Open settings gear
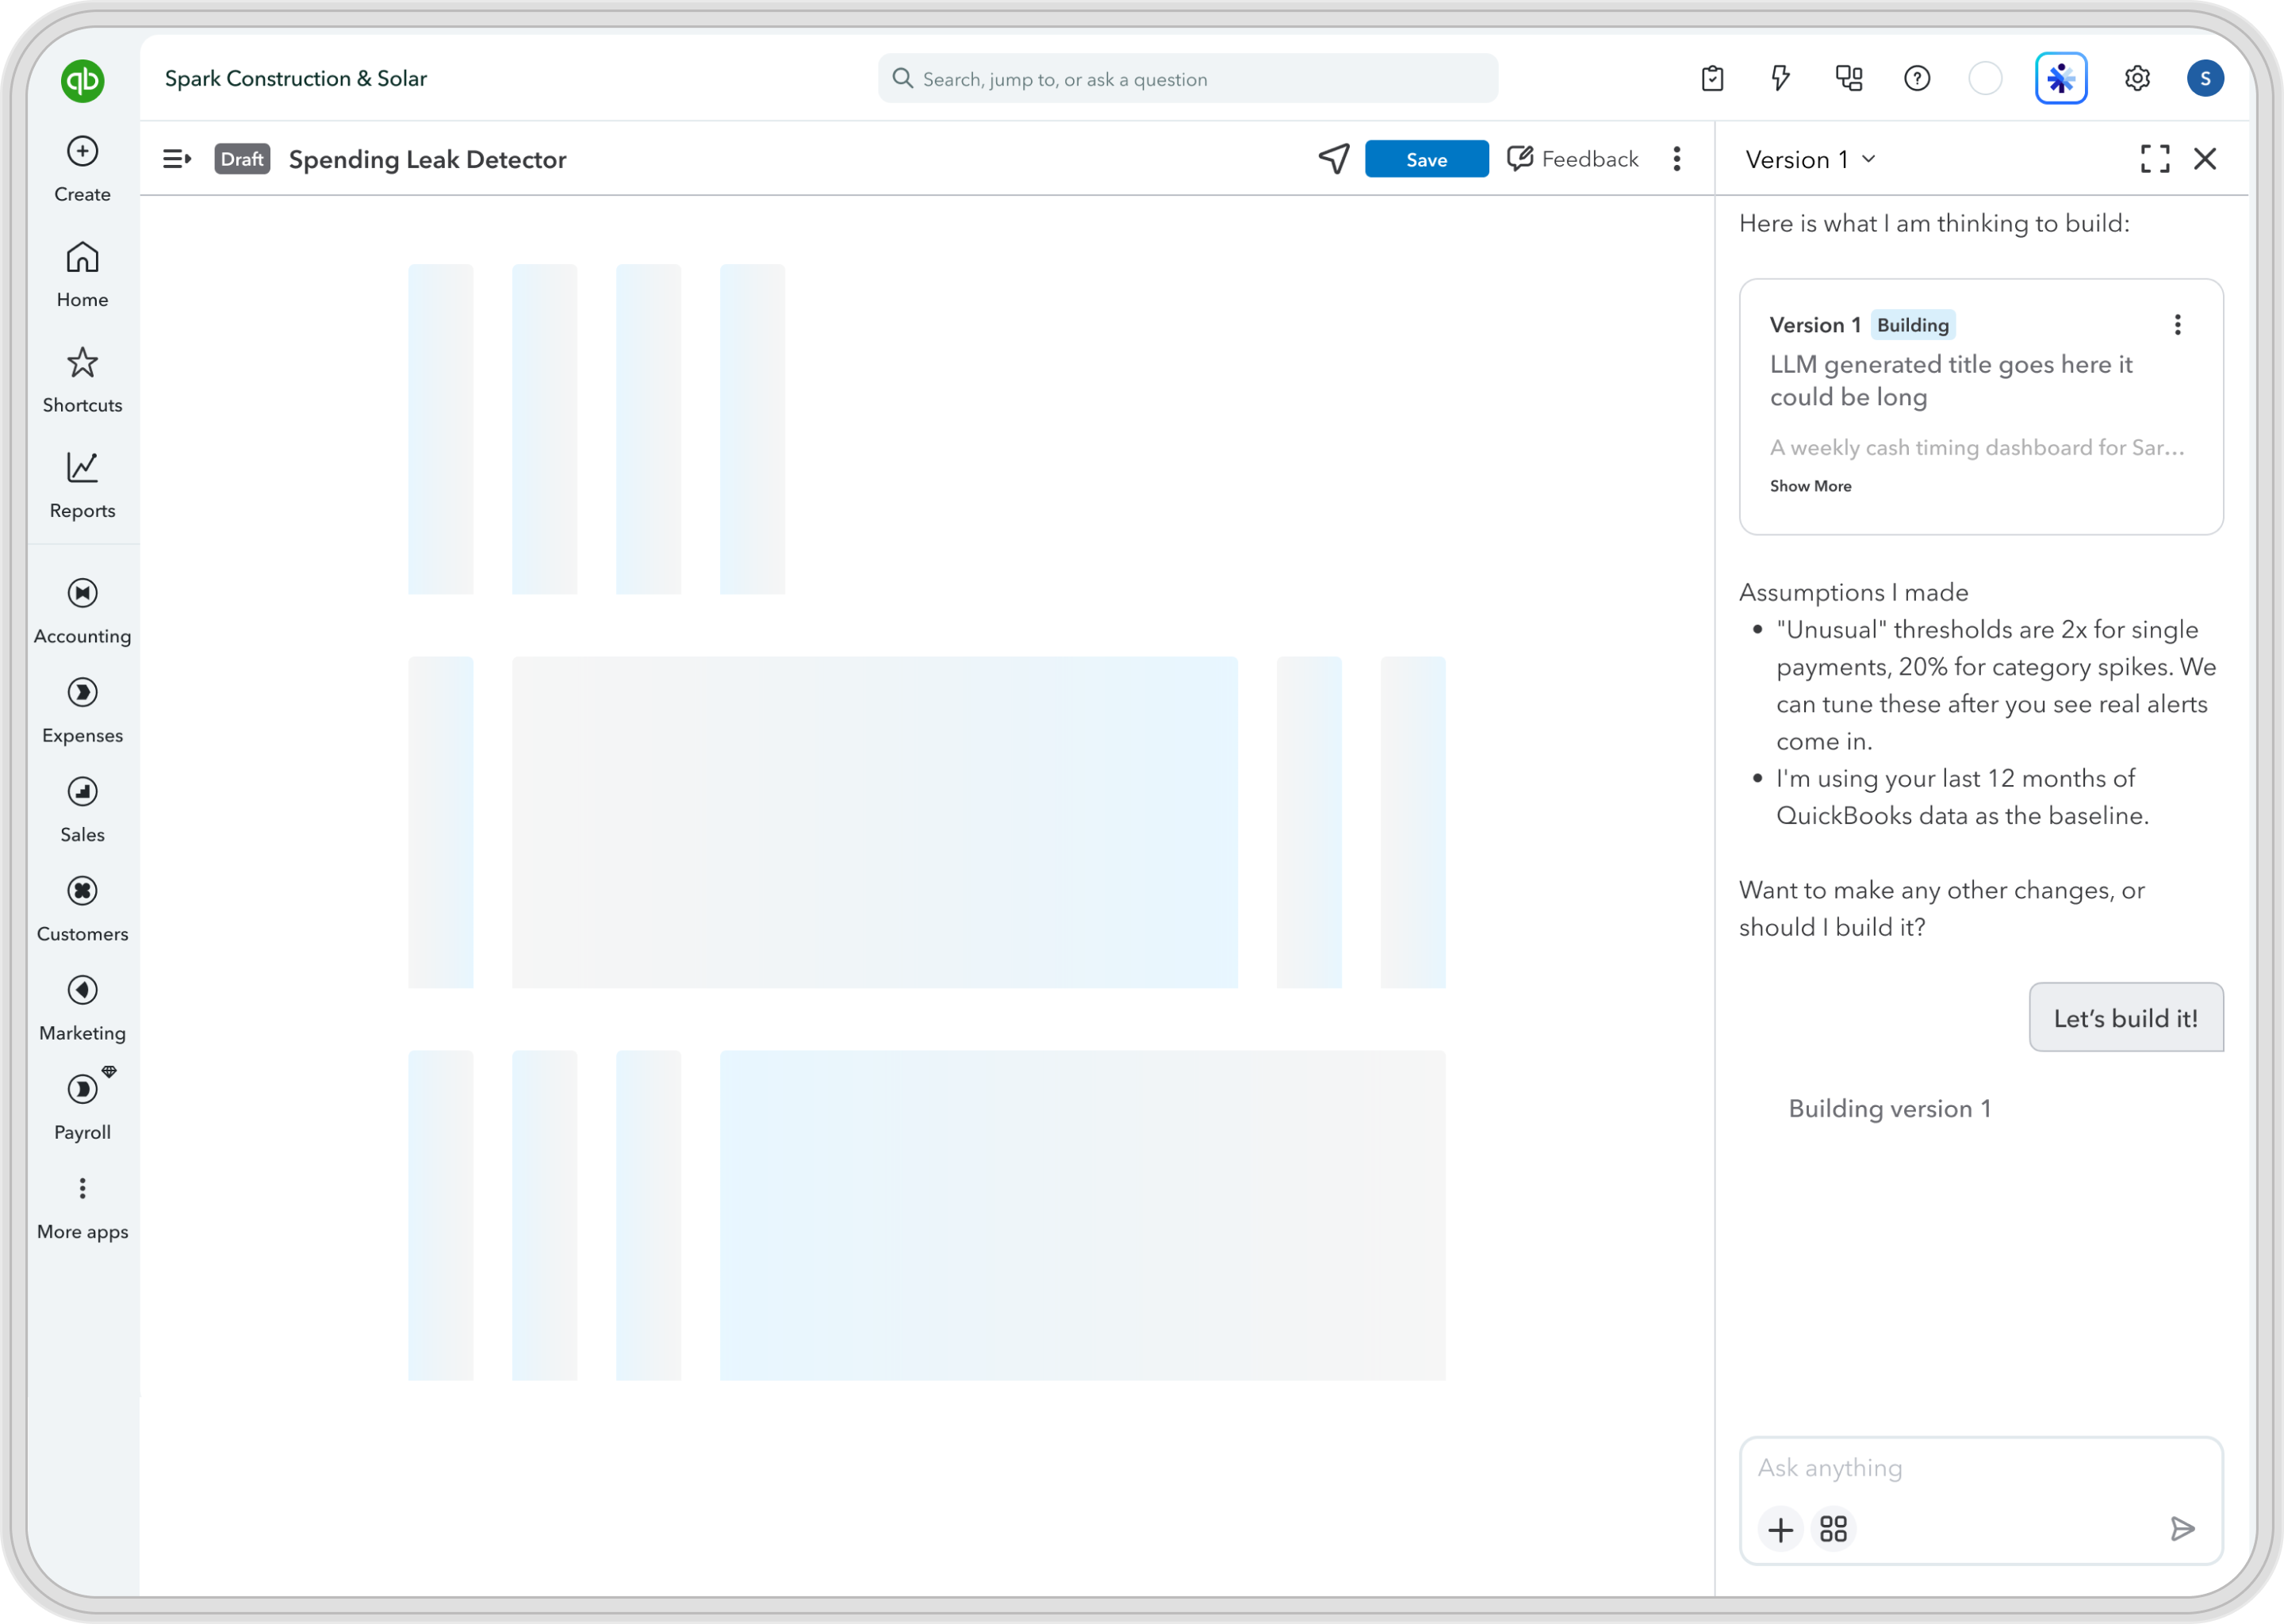This screenshot has width=2284, height=1624. (2137, 78)
